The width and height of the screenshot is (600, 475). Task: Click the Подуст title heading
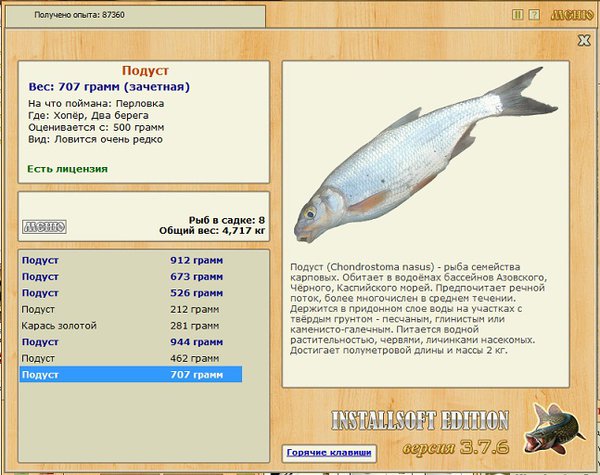[145, 70]
